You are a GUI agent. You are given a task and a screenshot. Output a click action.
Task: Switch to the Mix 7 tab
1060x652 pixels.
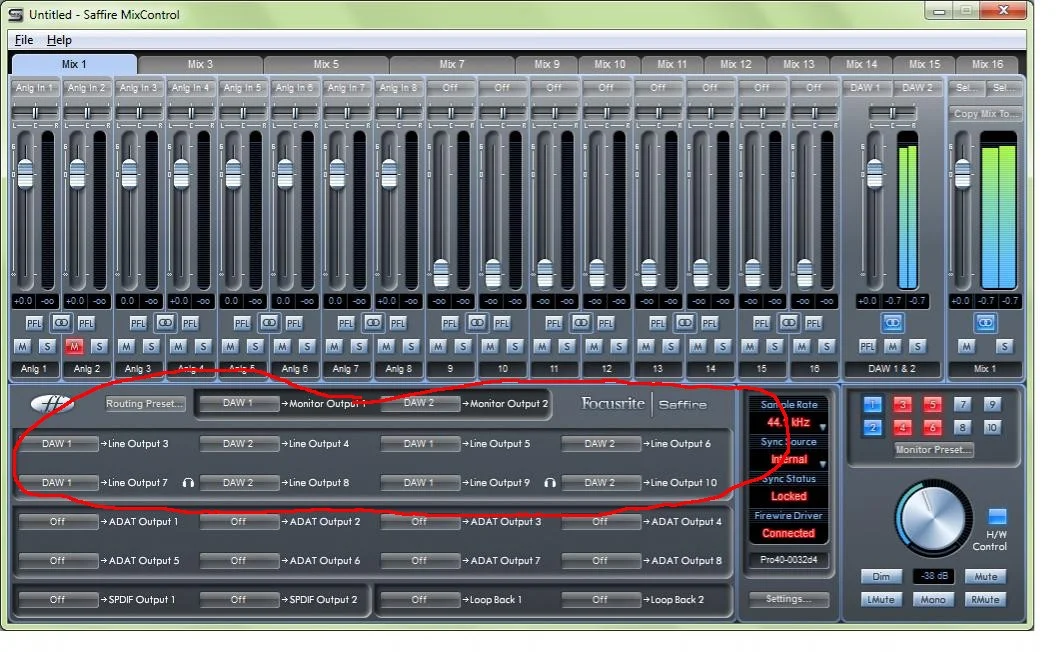[x=452, y=64]
